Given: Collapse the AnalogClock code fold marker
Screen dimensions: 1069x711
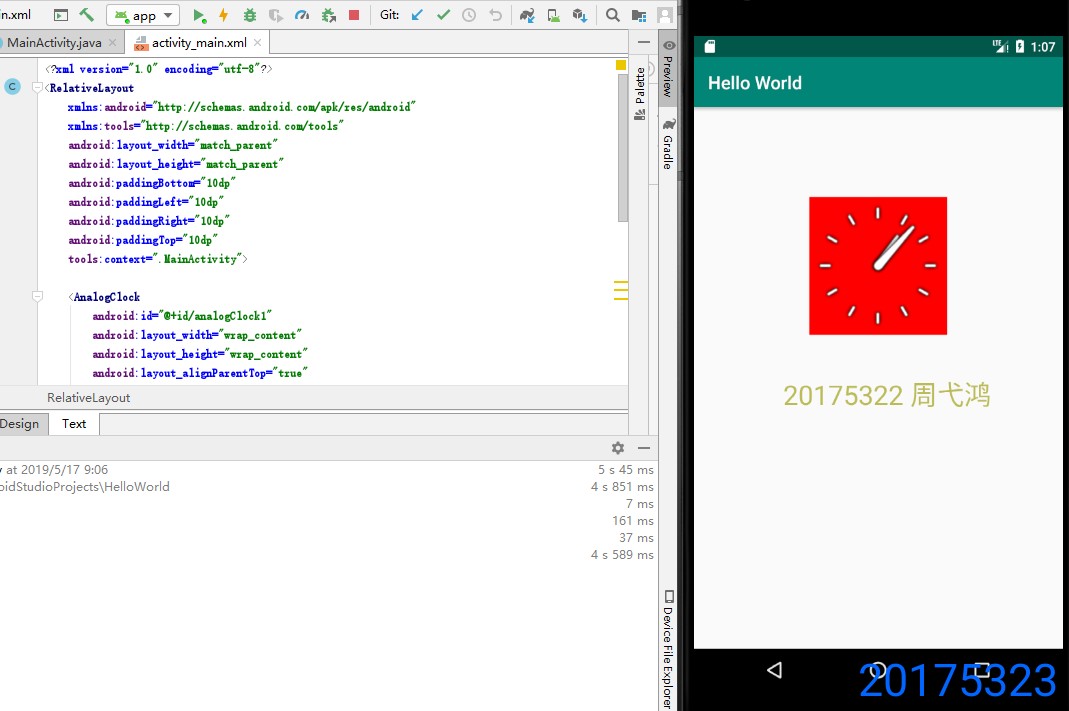Looking at the screenshot, I should coord(37,297).
